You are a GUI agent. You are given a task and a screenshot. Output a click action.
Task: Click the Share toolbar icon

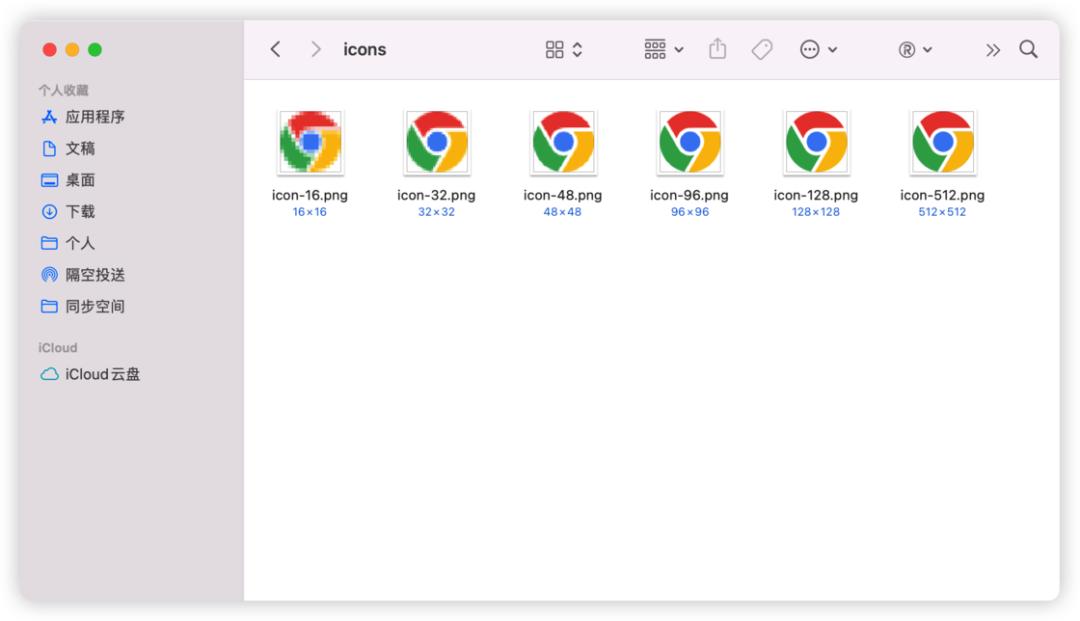click(718, 48)
